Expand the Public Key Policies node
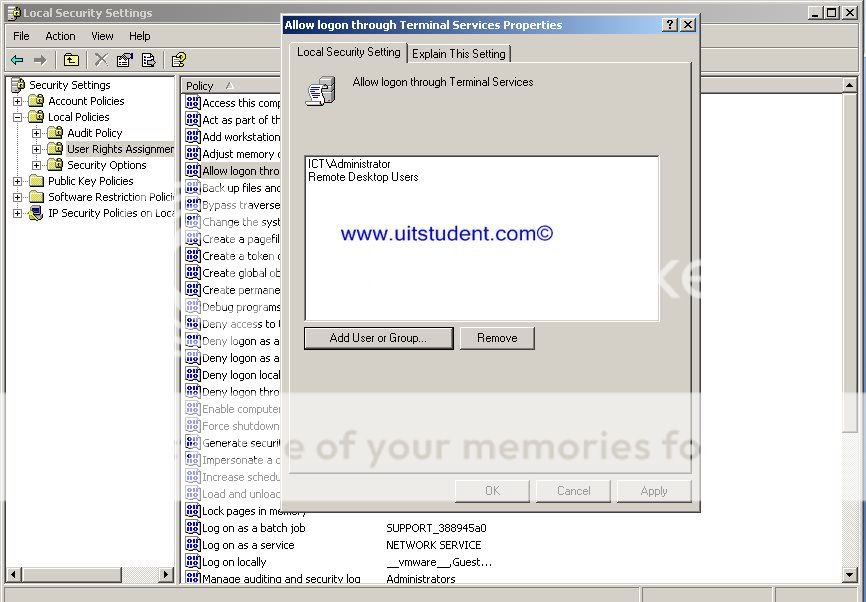Viewport: 866px width, 602px height. 17,181
